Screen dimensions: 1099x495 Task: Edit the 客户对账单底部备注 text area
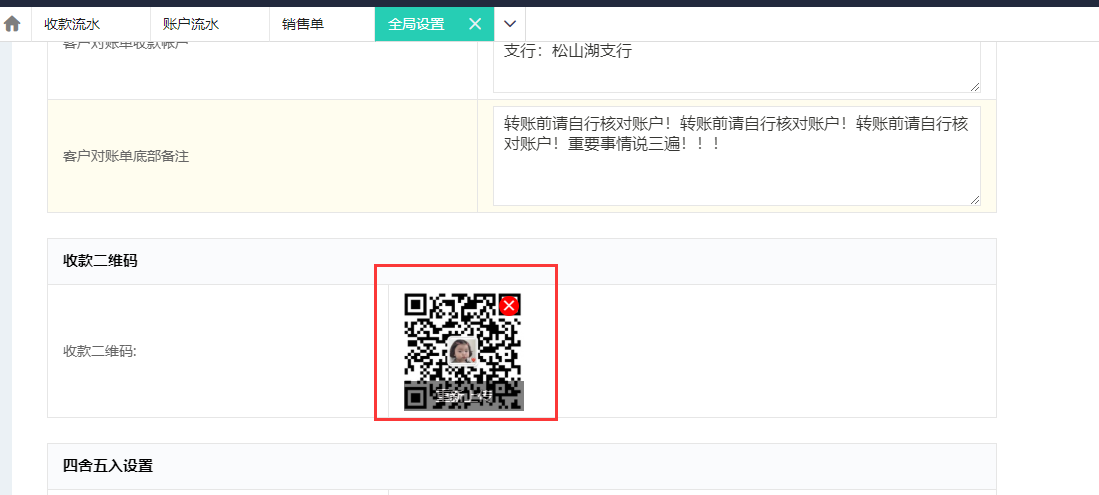(737, 156)
